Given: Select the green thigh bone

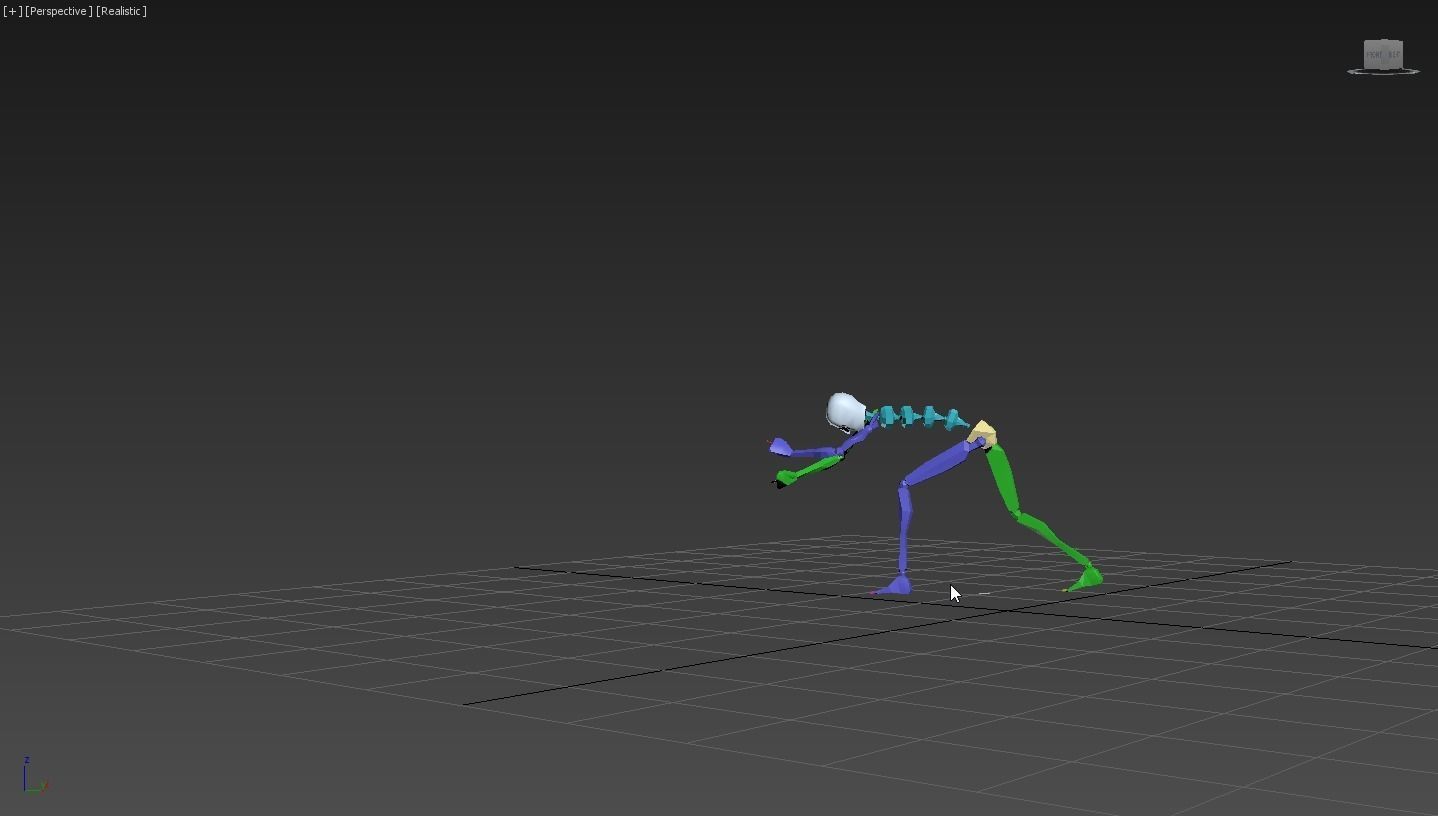Looking at the screenshot, I should (1002, 480).
